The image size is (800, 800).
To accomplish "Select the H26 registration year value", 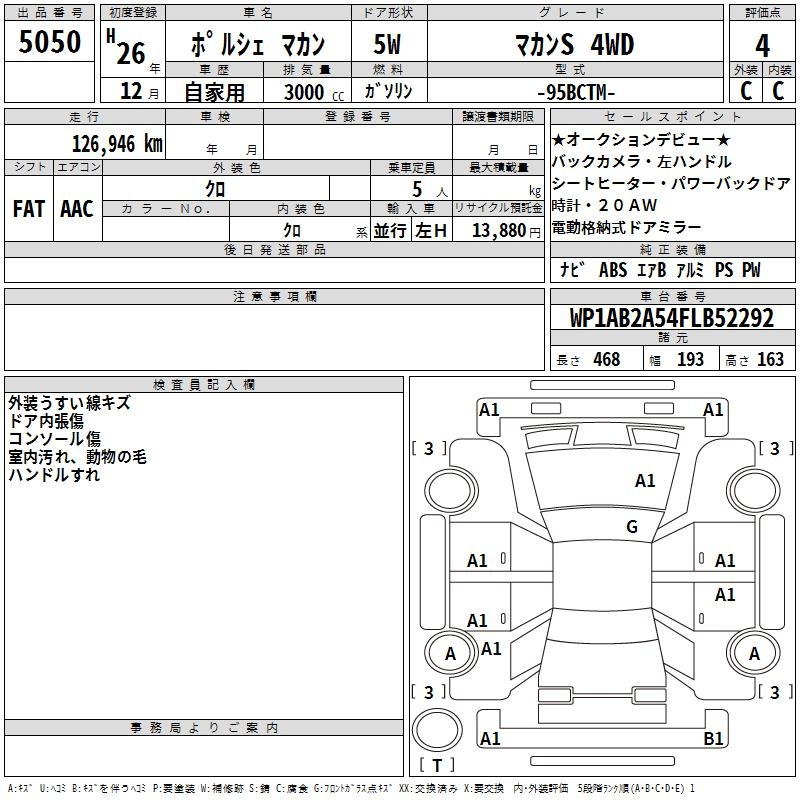I will [126, 47].
